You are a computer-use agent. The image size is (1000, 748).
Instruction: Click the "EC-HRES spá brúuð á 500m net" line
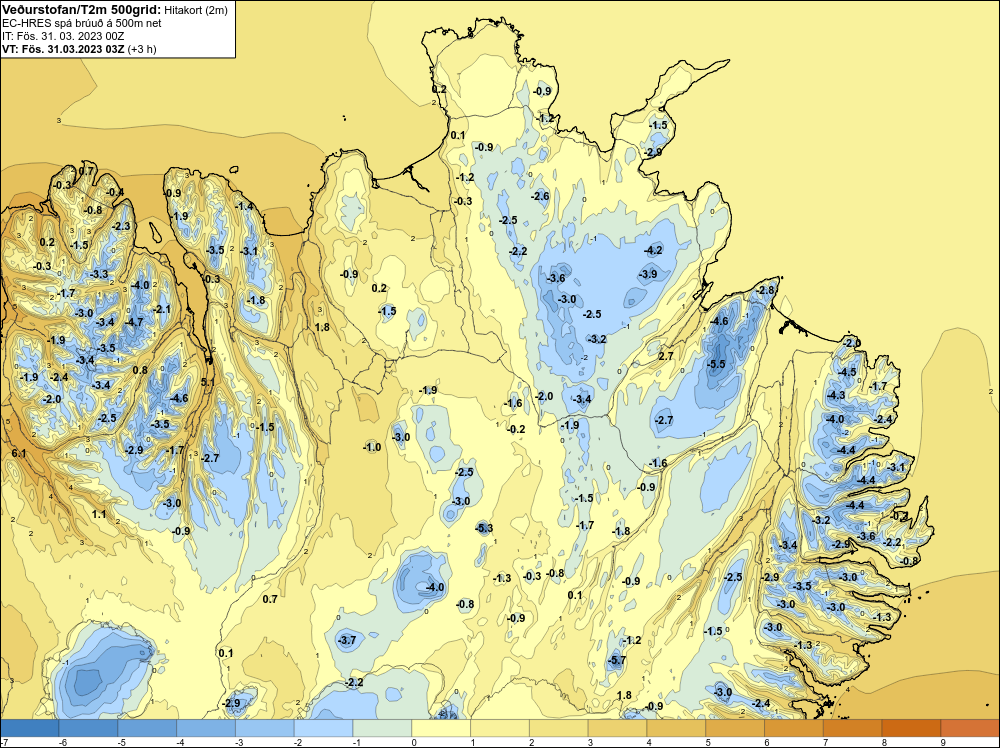[82, 24]
